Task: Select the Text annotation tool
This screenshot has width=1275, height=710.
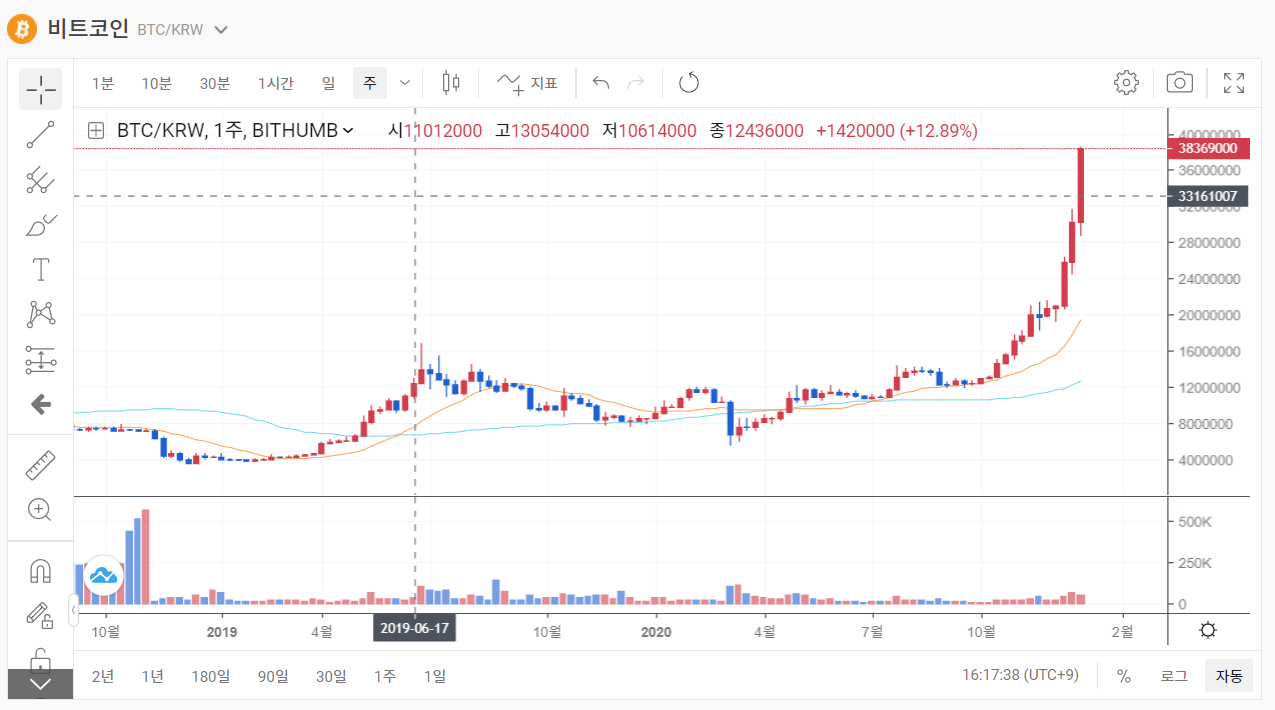Action: tap(40, 270)
